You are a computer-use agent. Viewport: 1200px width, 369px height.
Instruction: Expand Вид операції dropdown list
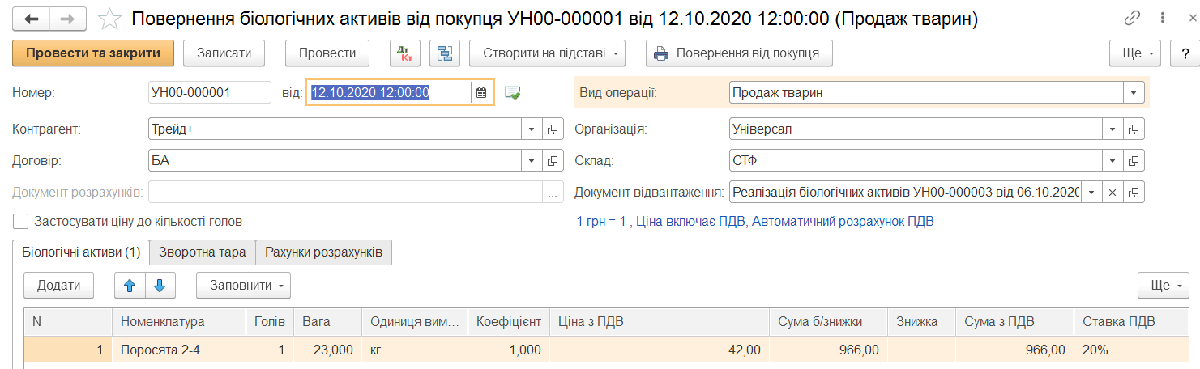click(x=1133, y=93)
